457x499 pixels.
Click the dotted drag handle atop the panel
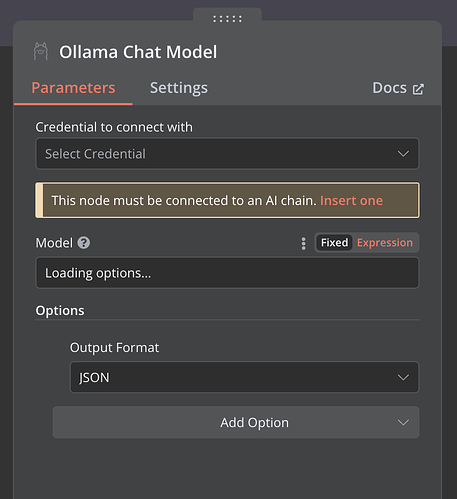[227, 19]
